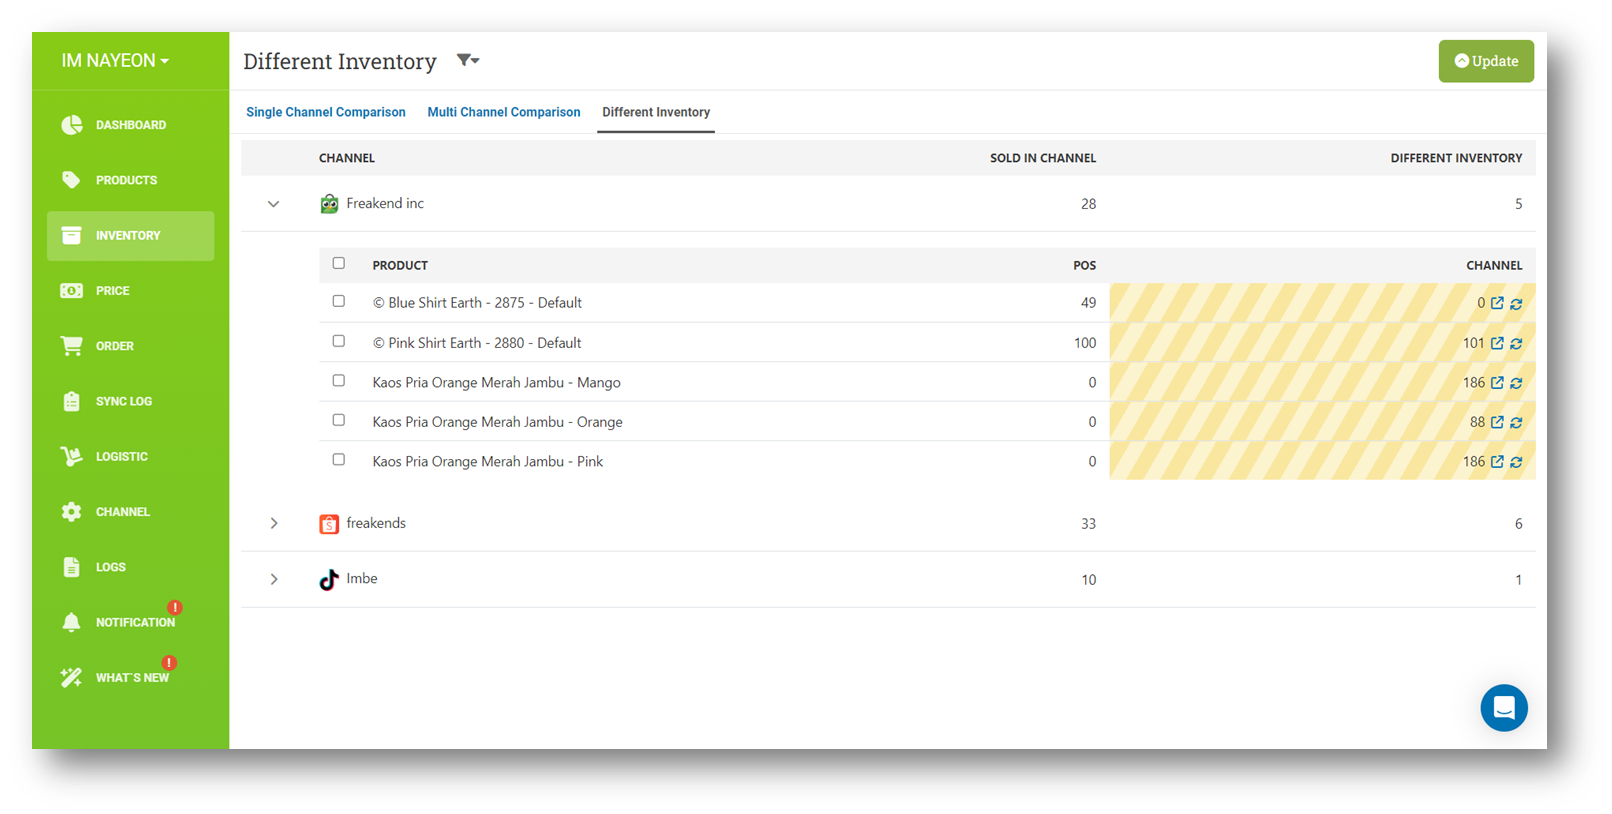Click the Pink Shirt Earth - 2880 product name

coord(477,343)
